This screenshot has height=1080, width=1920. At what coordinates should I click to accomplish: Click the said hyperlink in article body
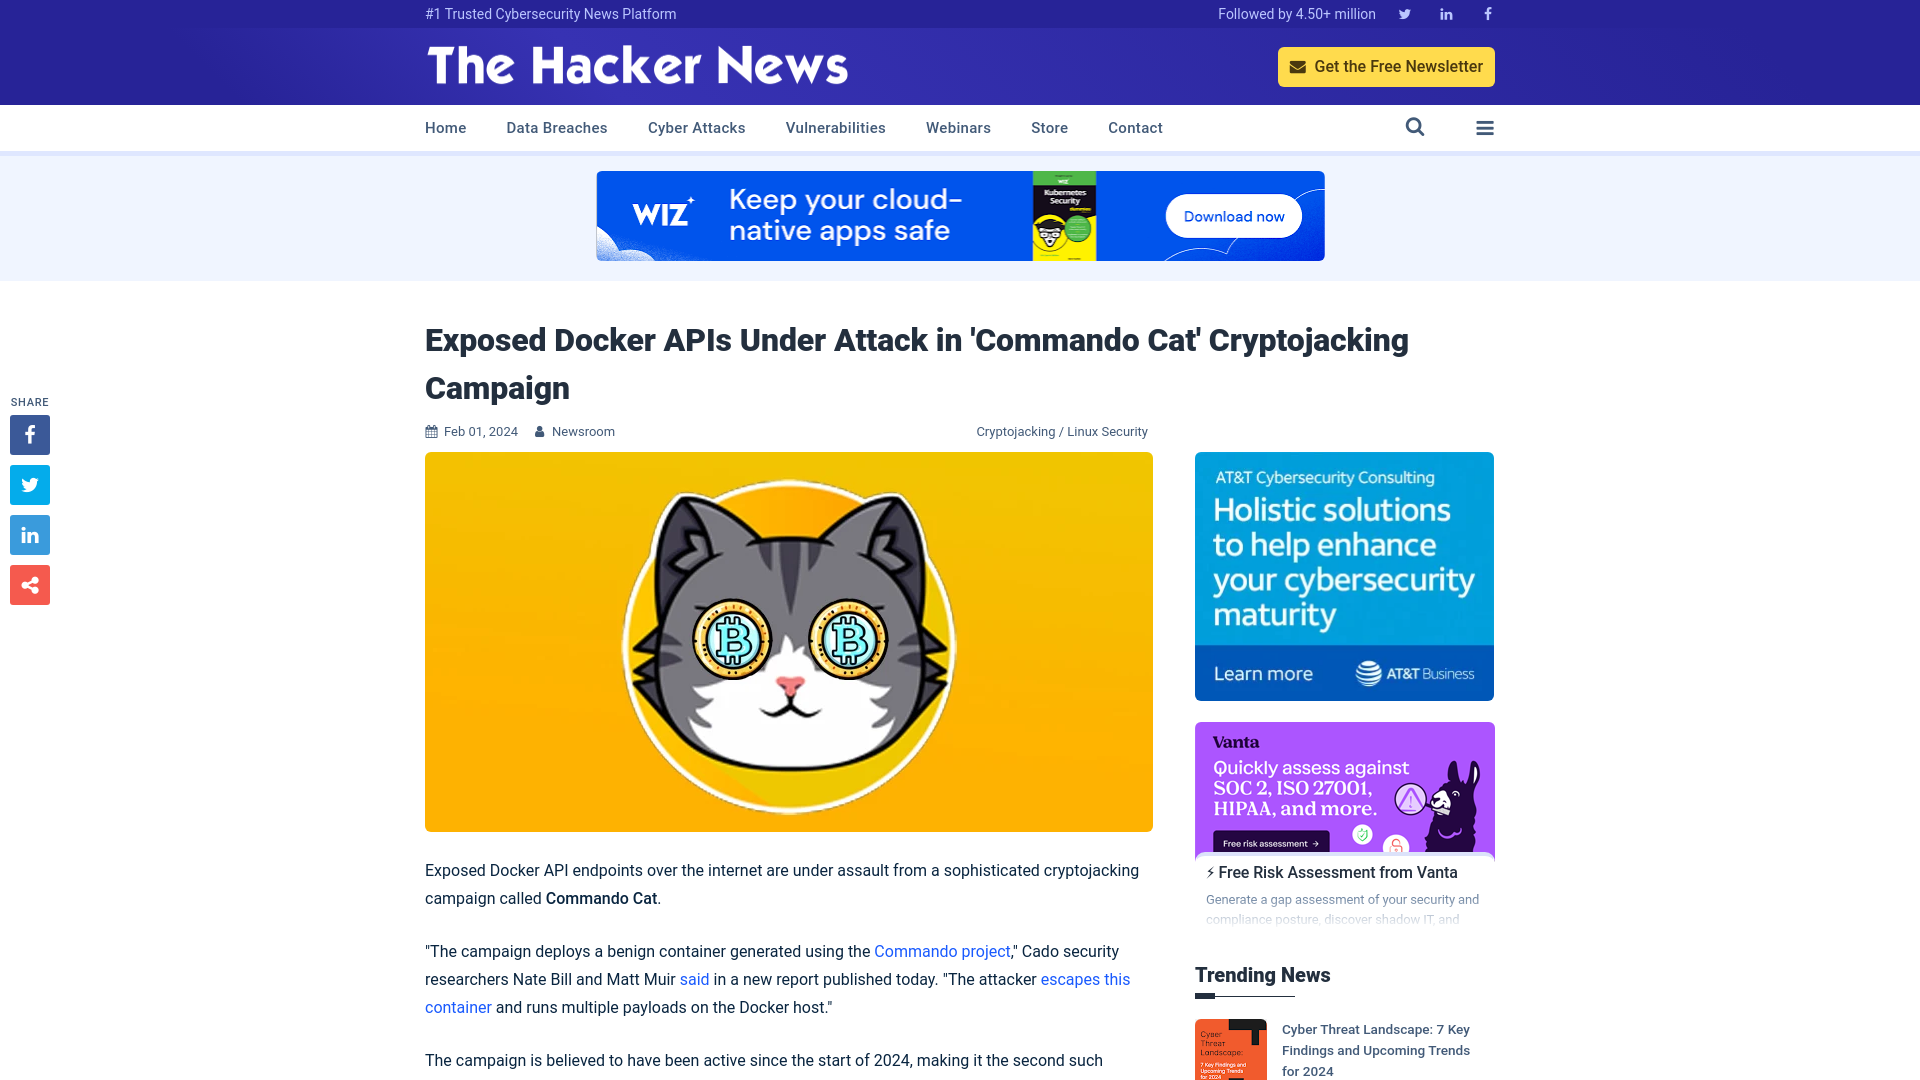pos(694,978)
